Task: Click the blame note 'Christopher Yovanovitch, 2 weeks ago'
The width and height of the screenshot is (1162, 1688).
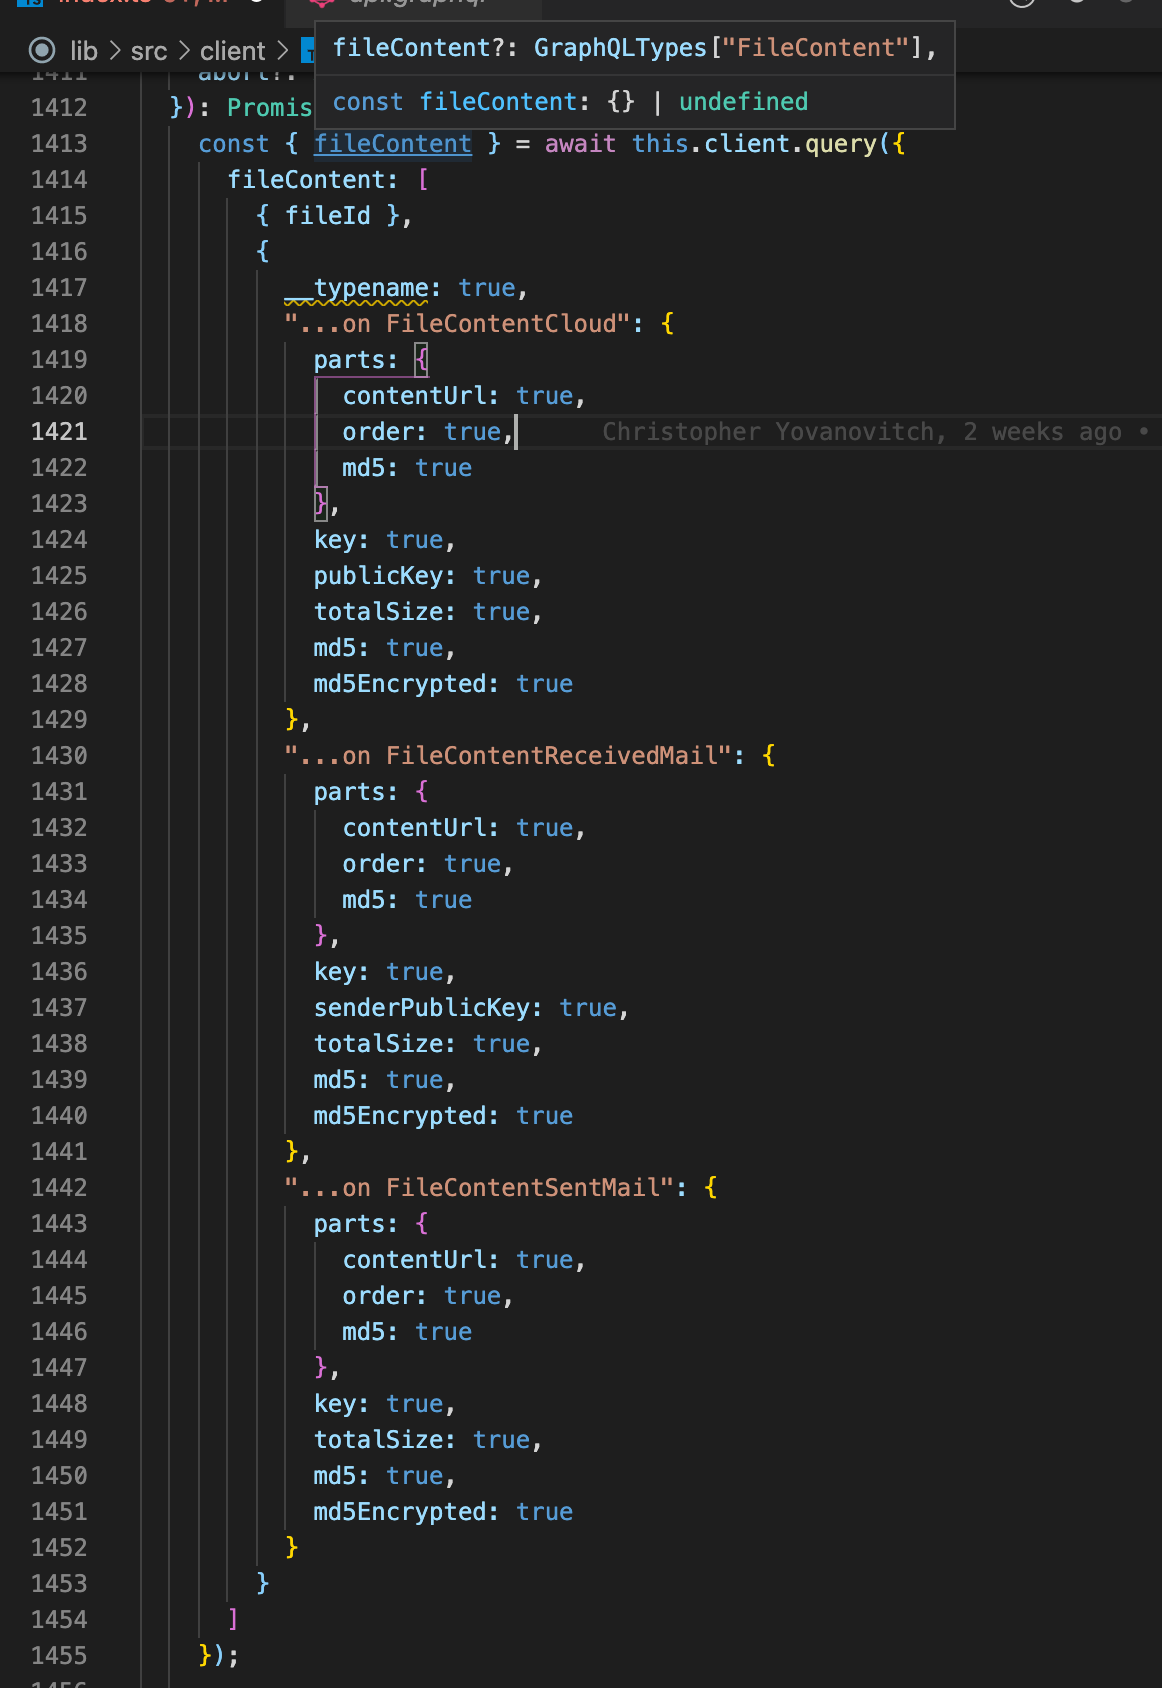Action: coord(862,432)
